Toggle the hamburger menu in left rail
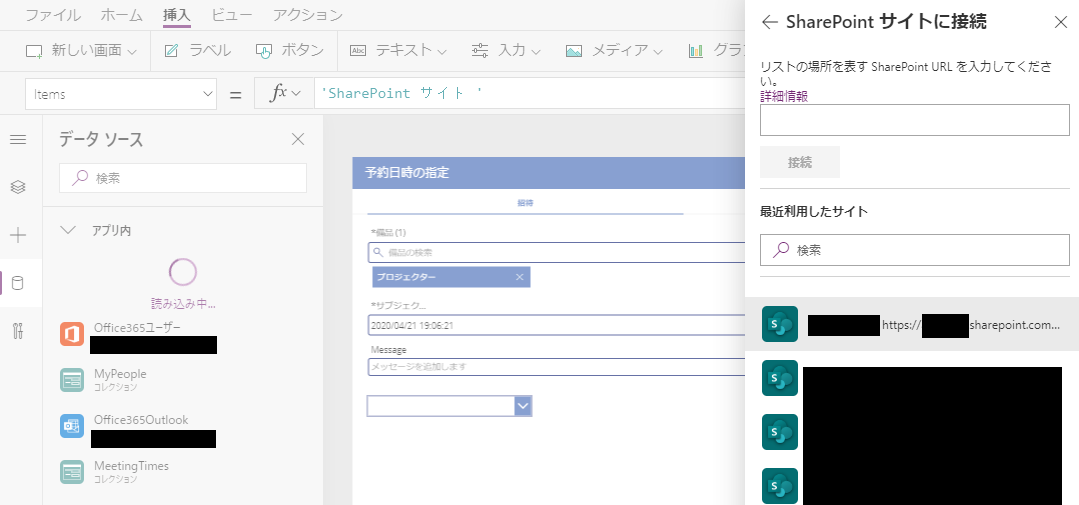Screen dimensions: 1079x505 18,140
